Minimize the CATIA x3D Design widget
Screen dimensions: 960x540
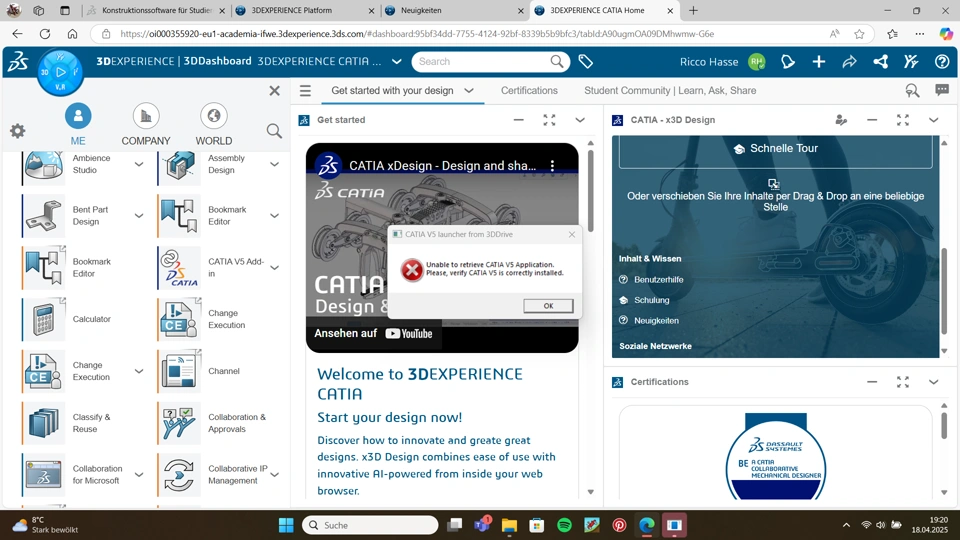pyautogui.click(x=872, y=120)
